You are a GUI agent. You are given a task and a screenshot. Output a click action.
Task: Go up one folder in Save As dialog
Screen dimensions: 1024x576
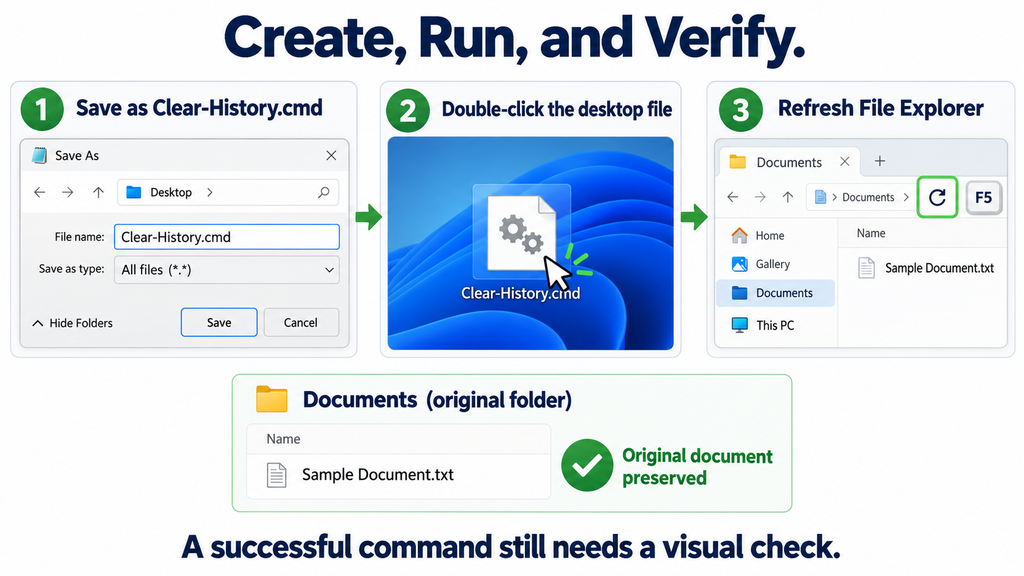(x=98, y=192)
